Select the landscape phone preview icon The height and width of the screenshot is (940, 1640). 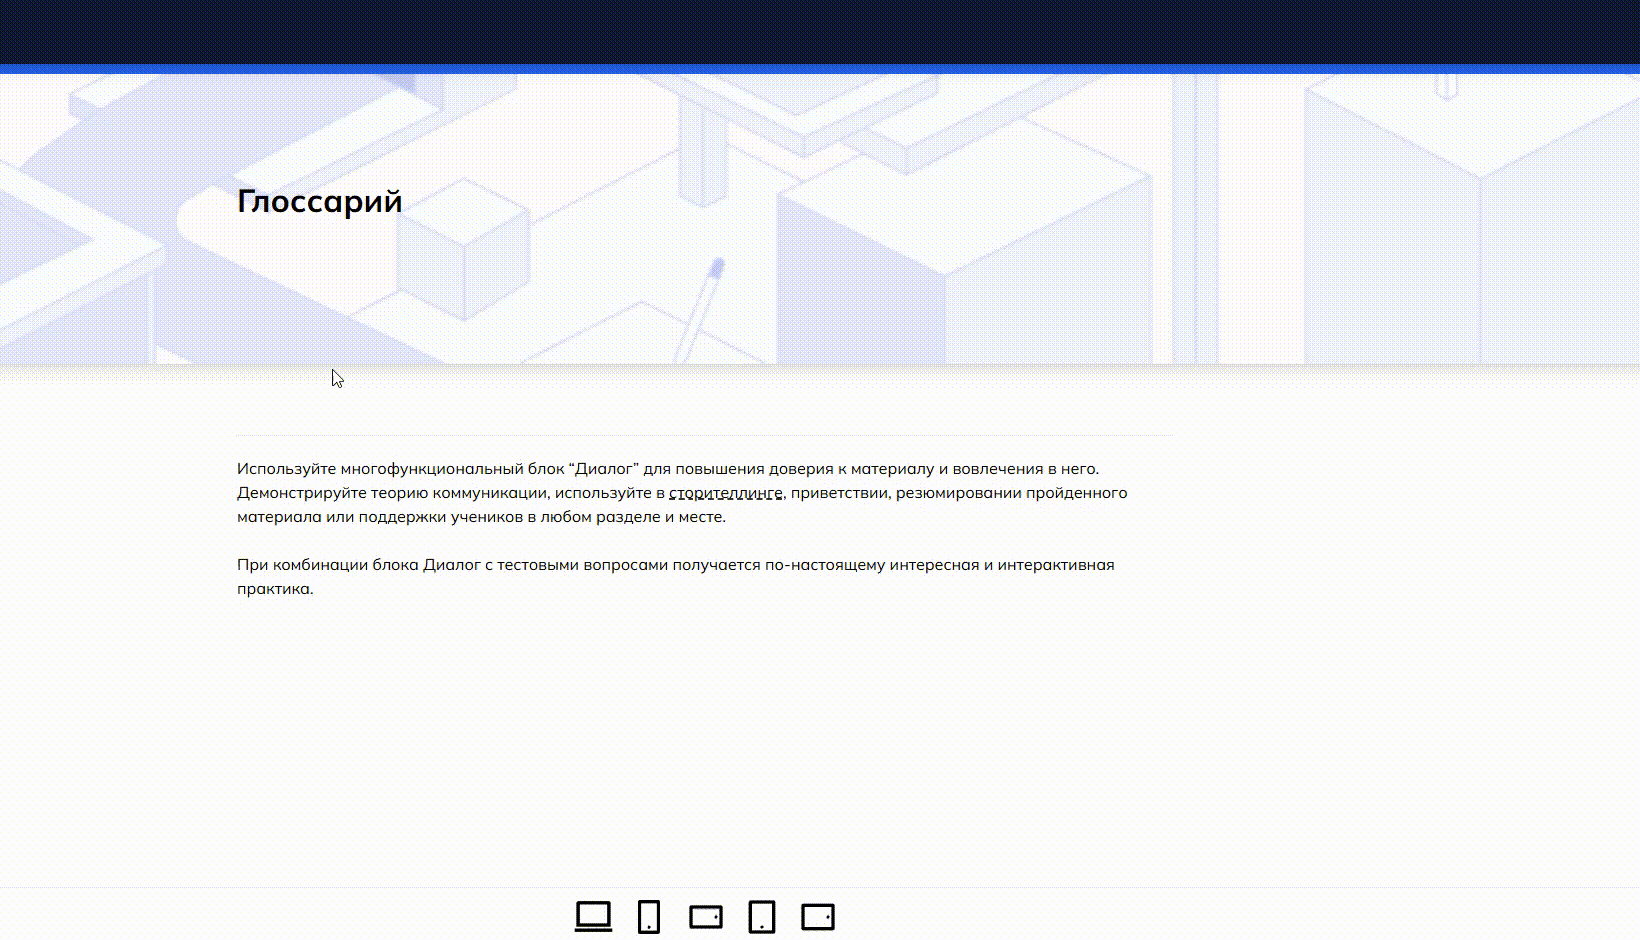706,916
